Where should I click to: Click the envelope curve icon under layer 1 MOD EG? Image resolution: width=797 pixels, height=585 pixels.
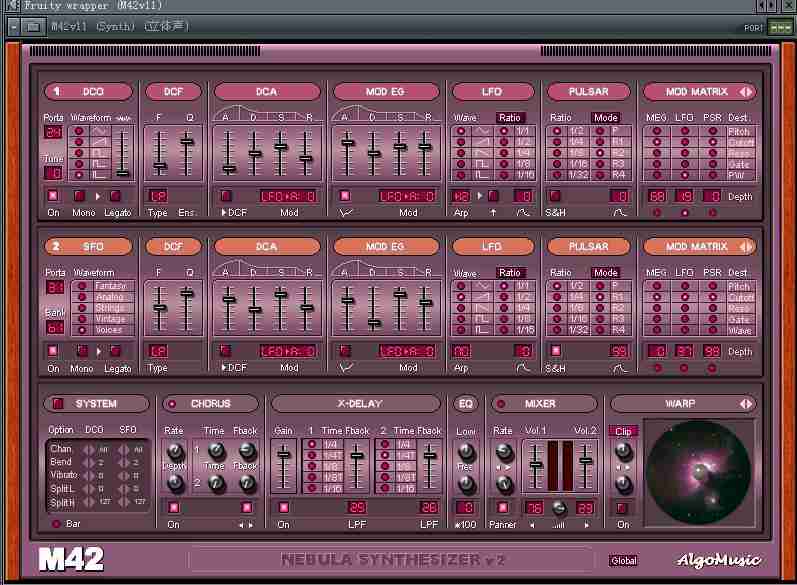coord(346,212)
